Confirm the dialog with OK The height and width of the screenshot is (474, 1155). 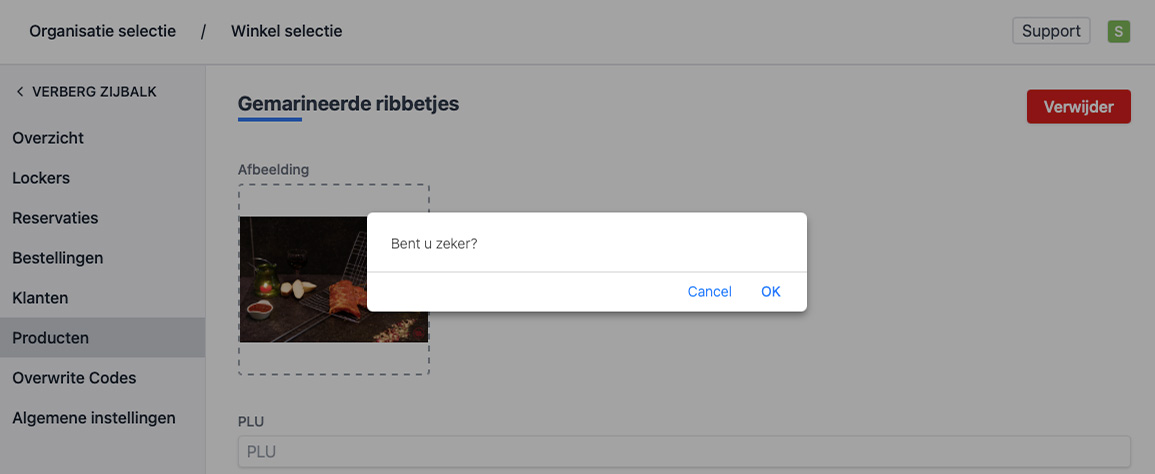[x=770, y=292]
